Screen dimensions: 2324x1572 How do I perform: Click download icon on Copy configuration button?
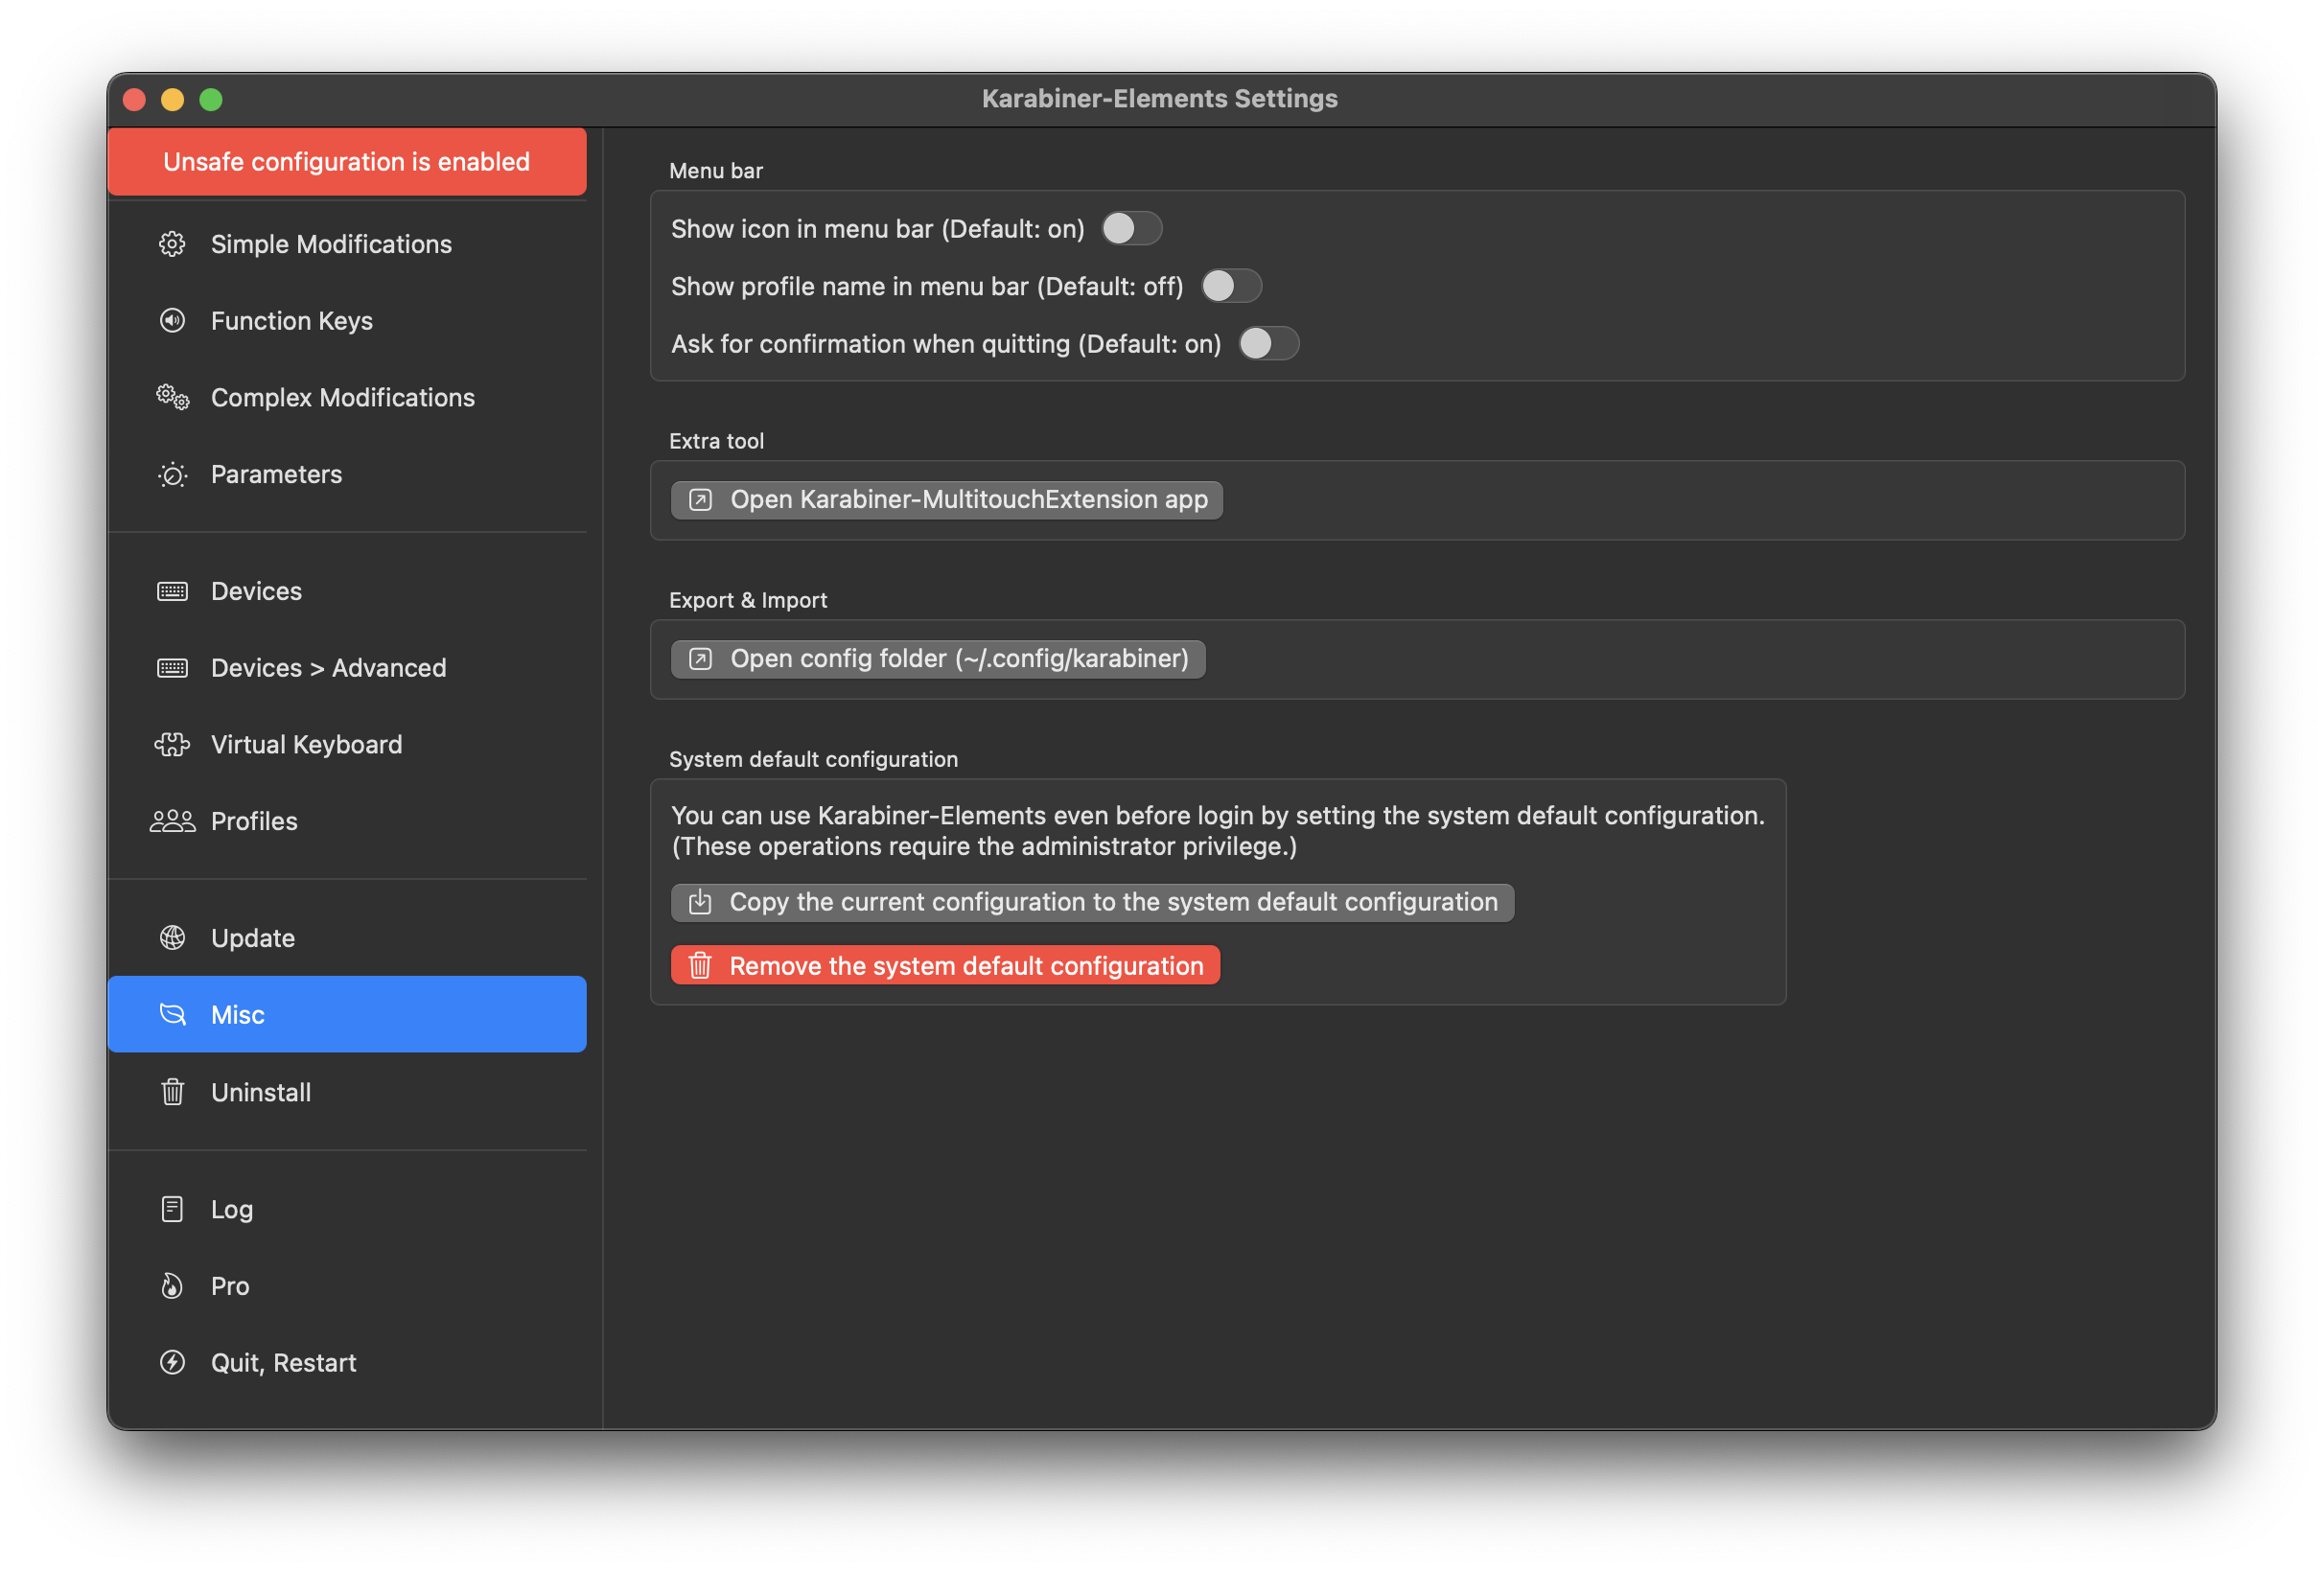[x=700, y=902]
